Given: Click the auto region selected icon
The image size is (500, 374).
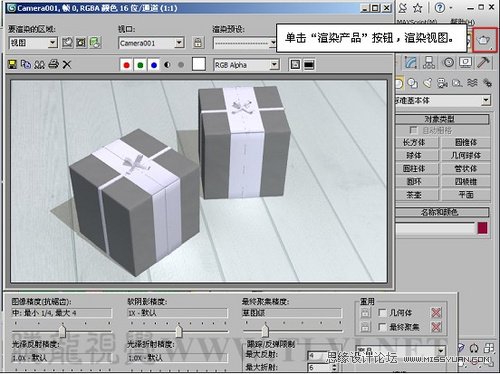Looking at the screenshot, I should click(81, 43).
